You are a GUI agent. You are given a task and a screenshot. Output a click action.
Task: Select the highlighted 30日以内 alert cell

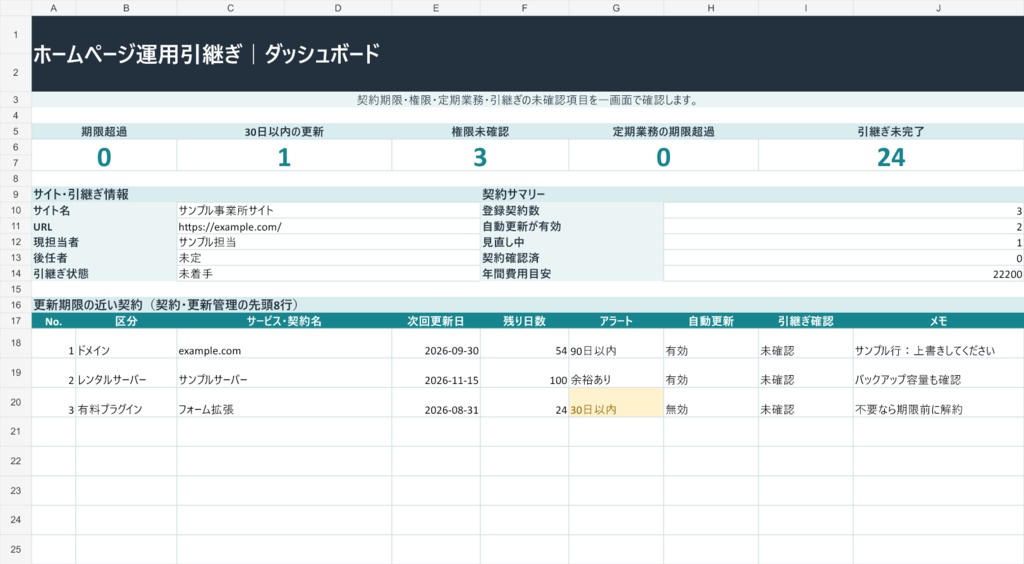[x=616, y=402]
